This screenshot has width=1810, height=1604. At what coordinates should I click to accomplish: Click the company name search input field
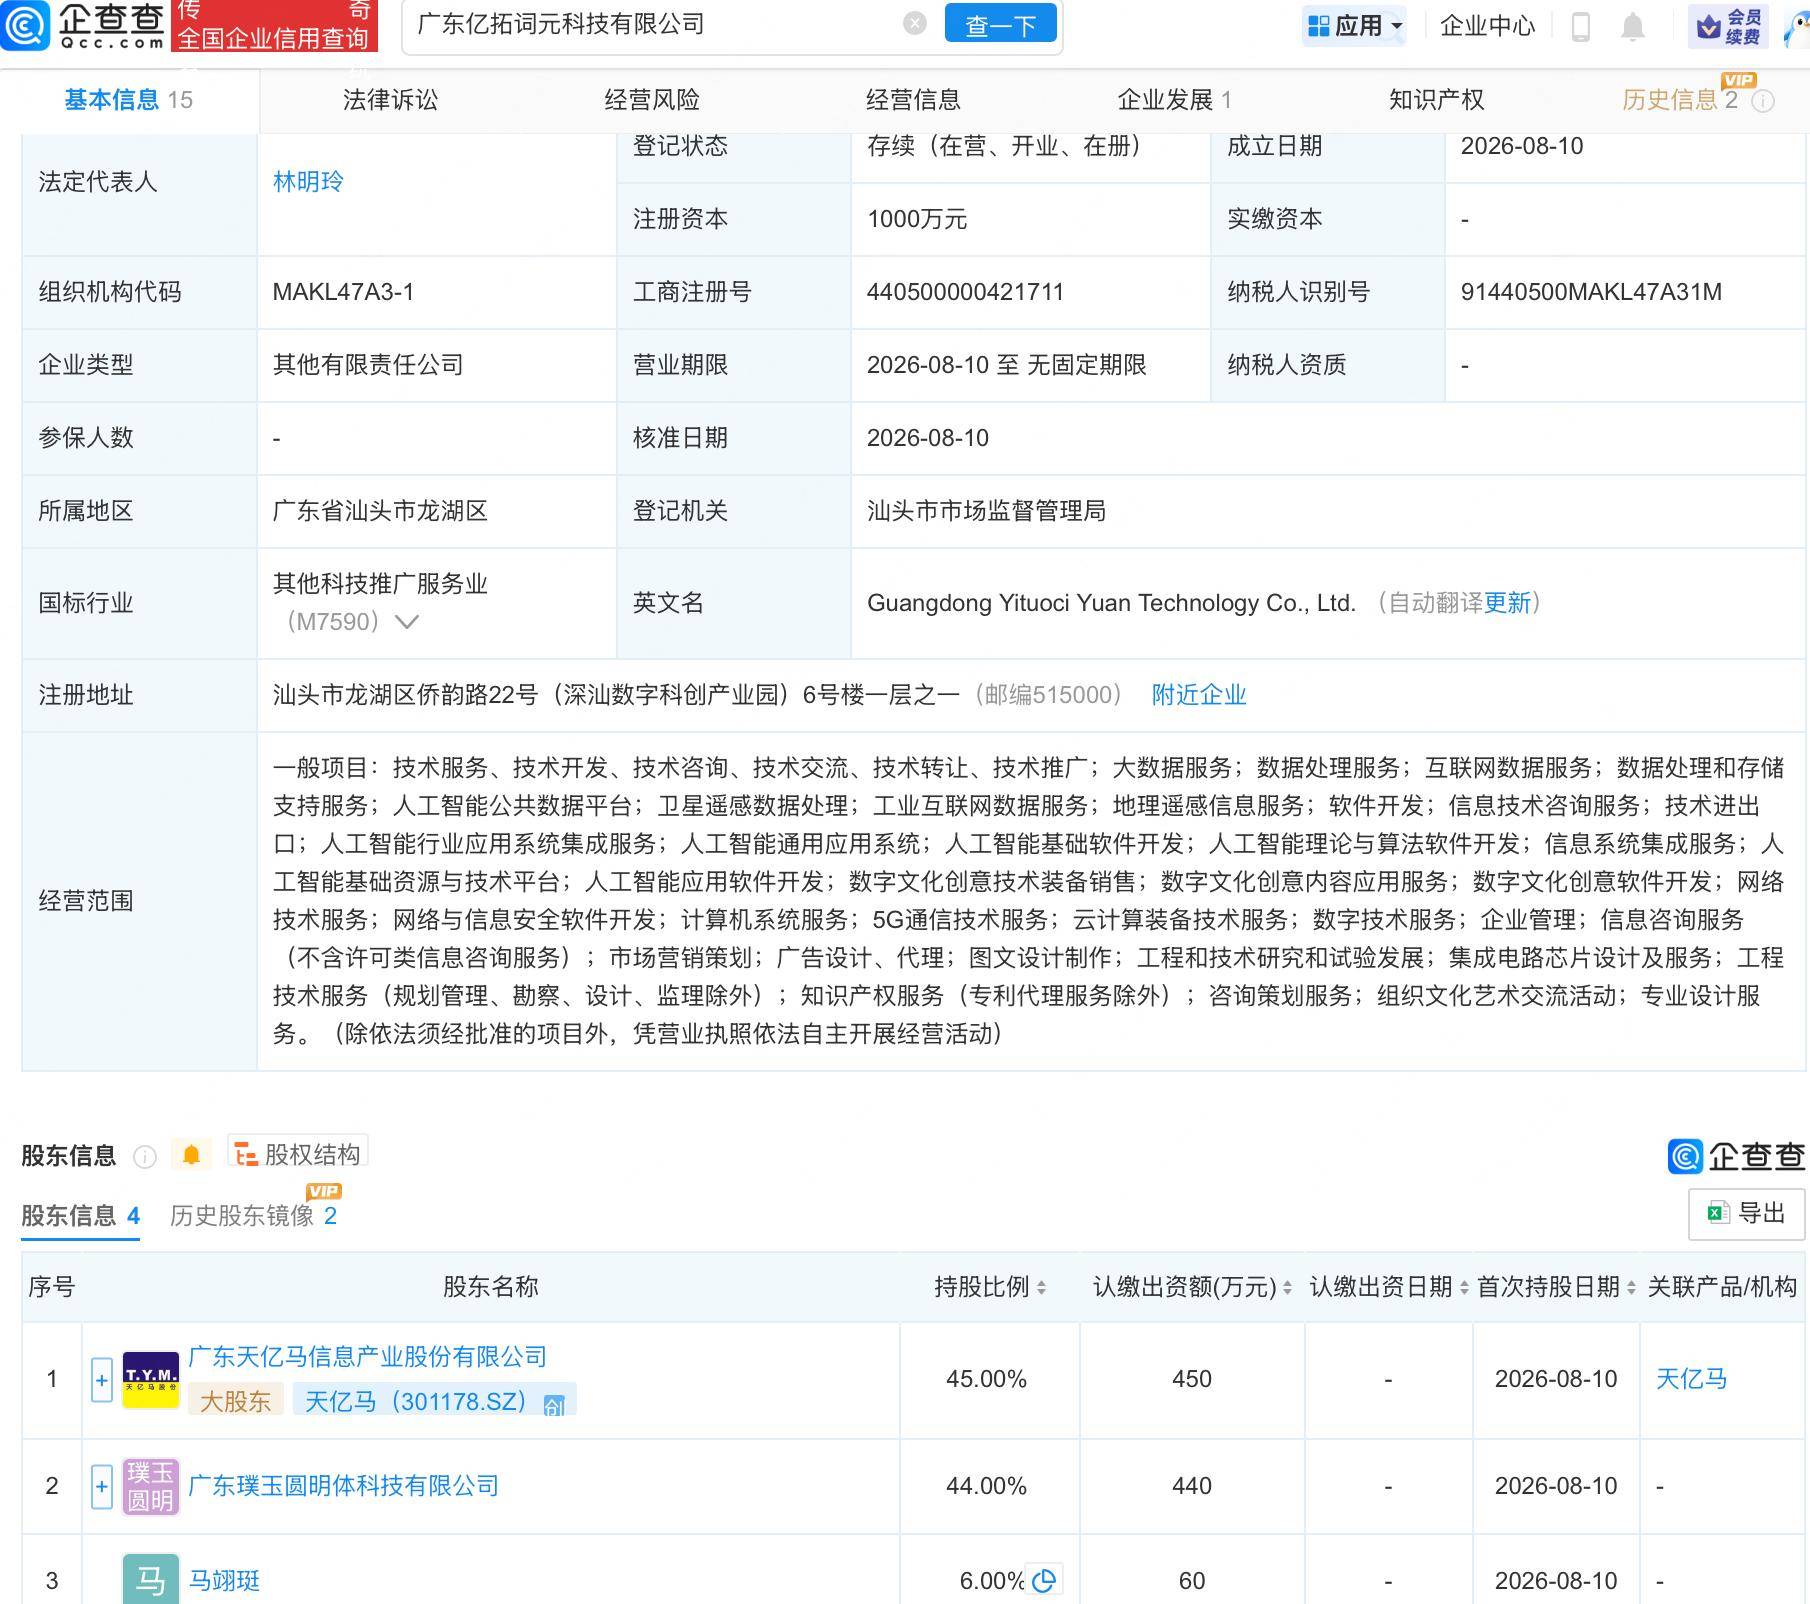coord(655,24)
